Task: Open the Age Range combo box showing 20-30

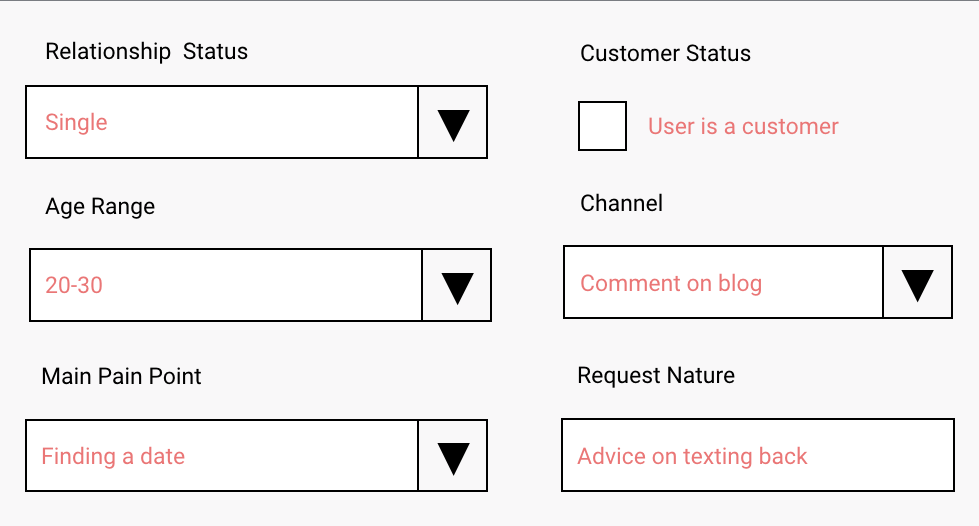Action: pos(227,286)
